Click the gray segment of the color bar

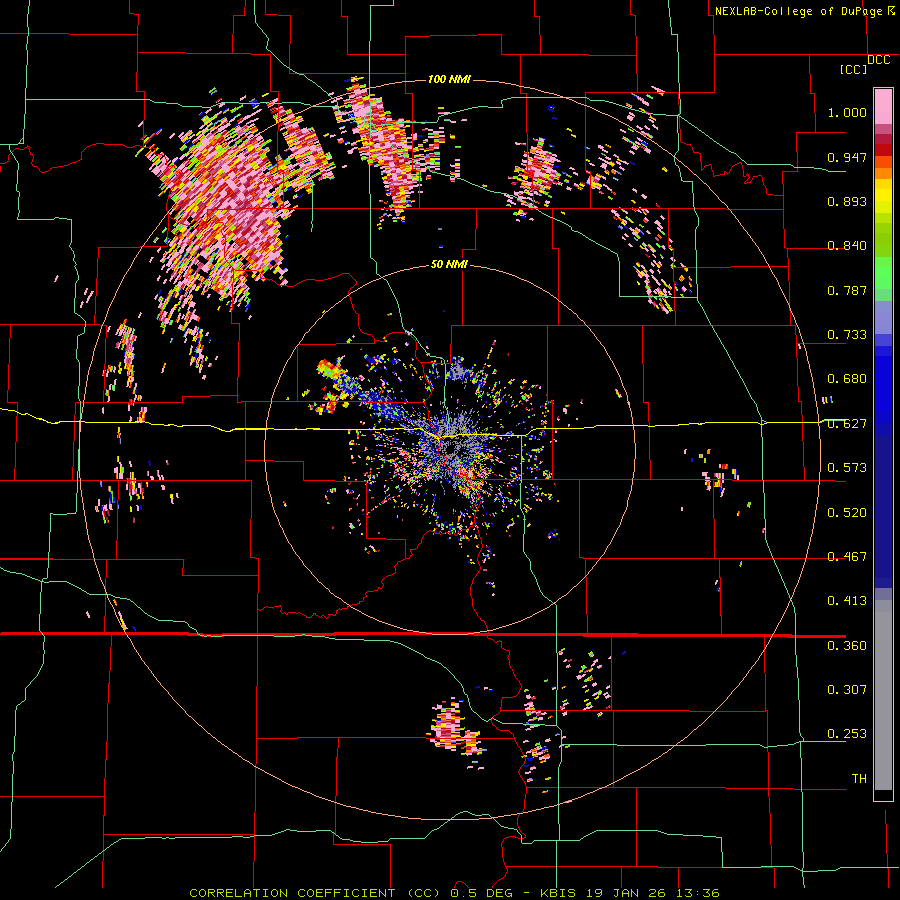[883, 695]
